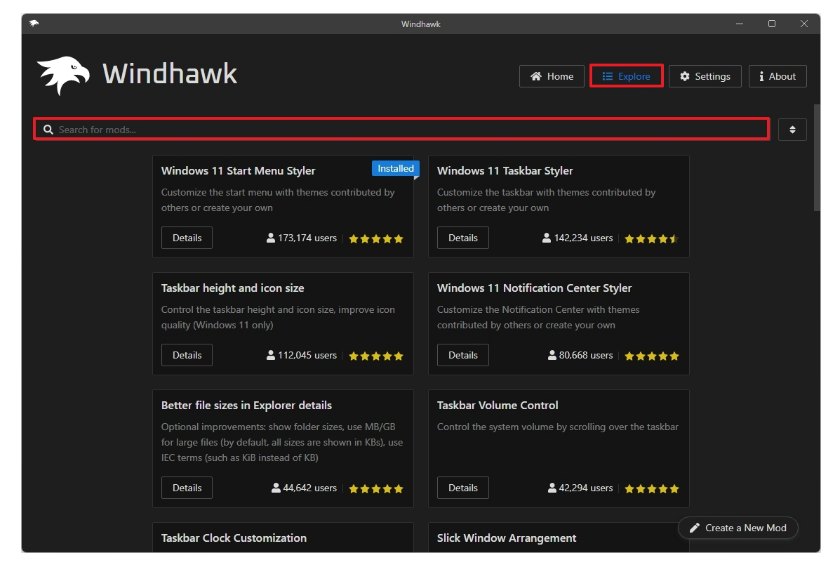Click star rating of Windows 11 Taskbar Styler
Viewport: 831px width, 562px height.
pyautogui.click(x=651, y=239)
